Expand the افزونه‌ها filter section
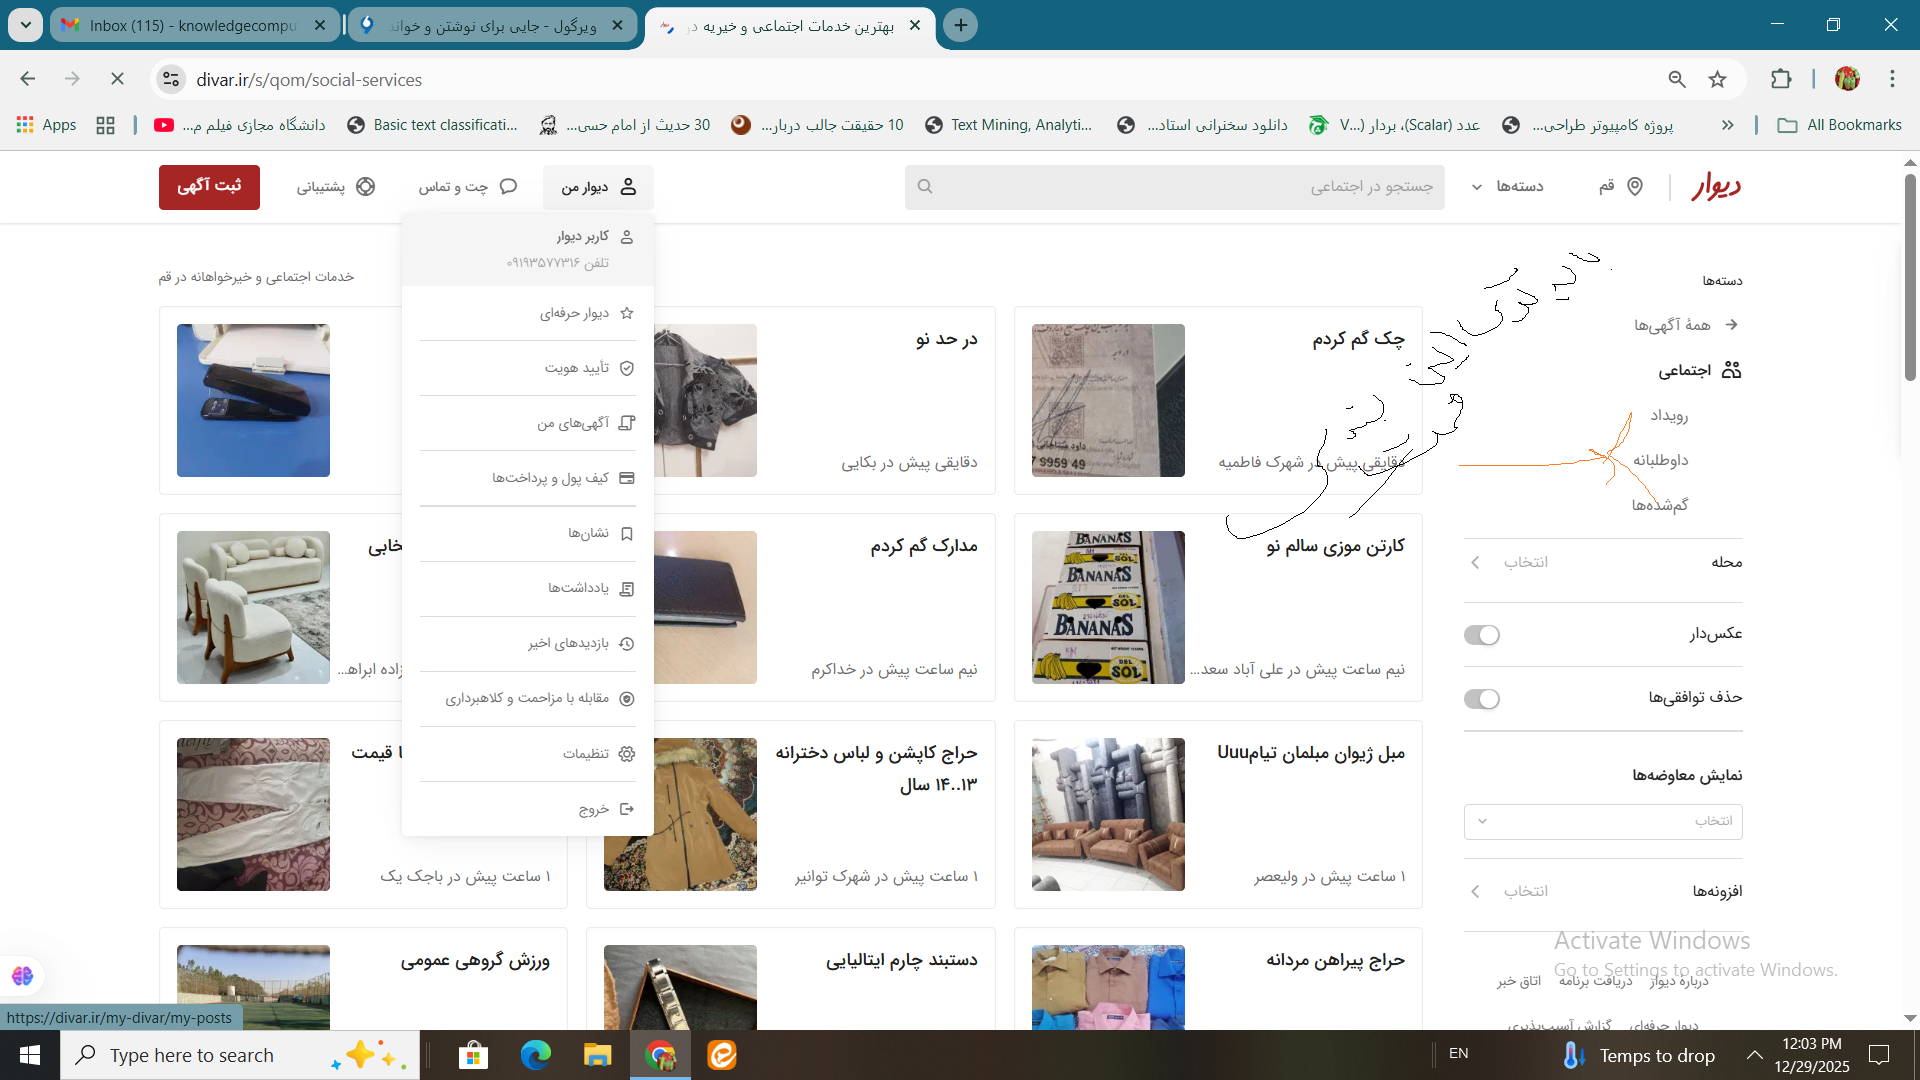The image size is (1920, 1080). (x=1602, y=891)
